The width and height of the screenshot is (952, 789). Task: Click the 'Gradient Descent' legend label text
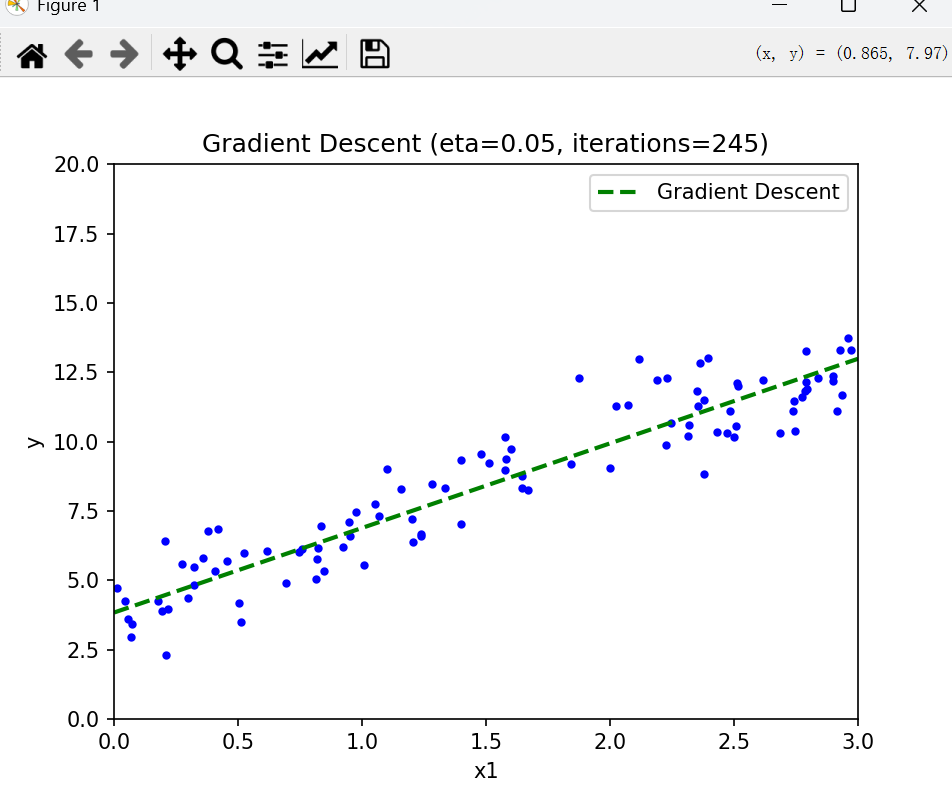click(748, 192)
